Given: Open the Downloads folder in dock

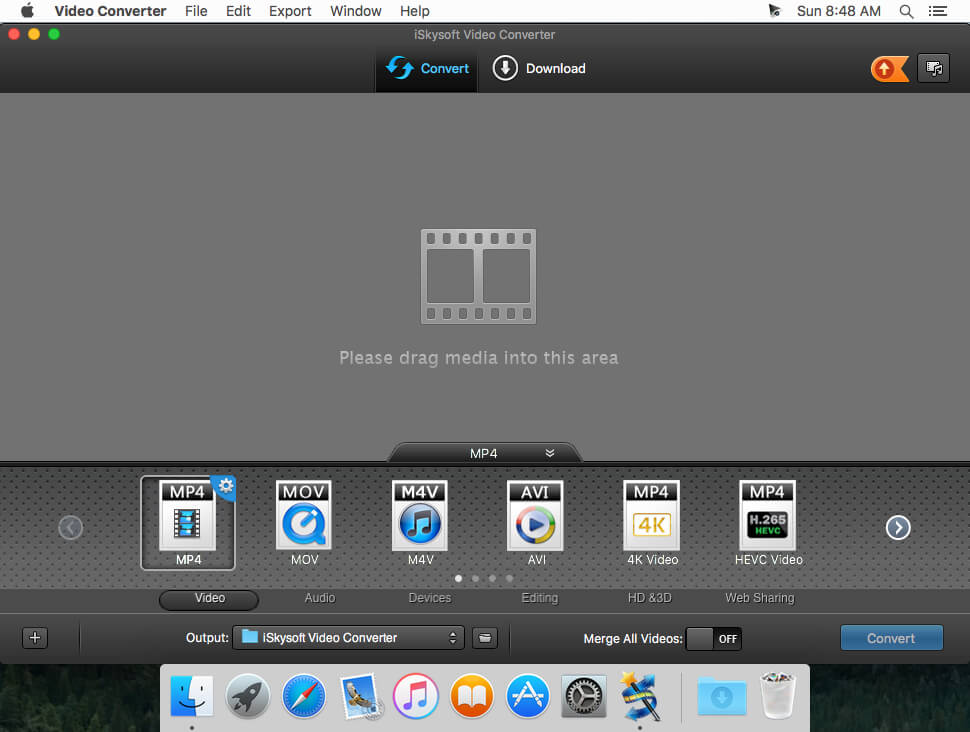Looking at the screenshot, I should tap(722, 696).
